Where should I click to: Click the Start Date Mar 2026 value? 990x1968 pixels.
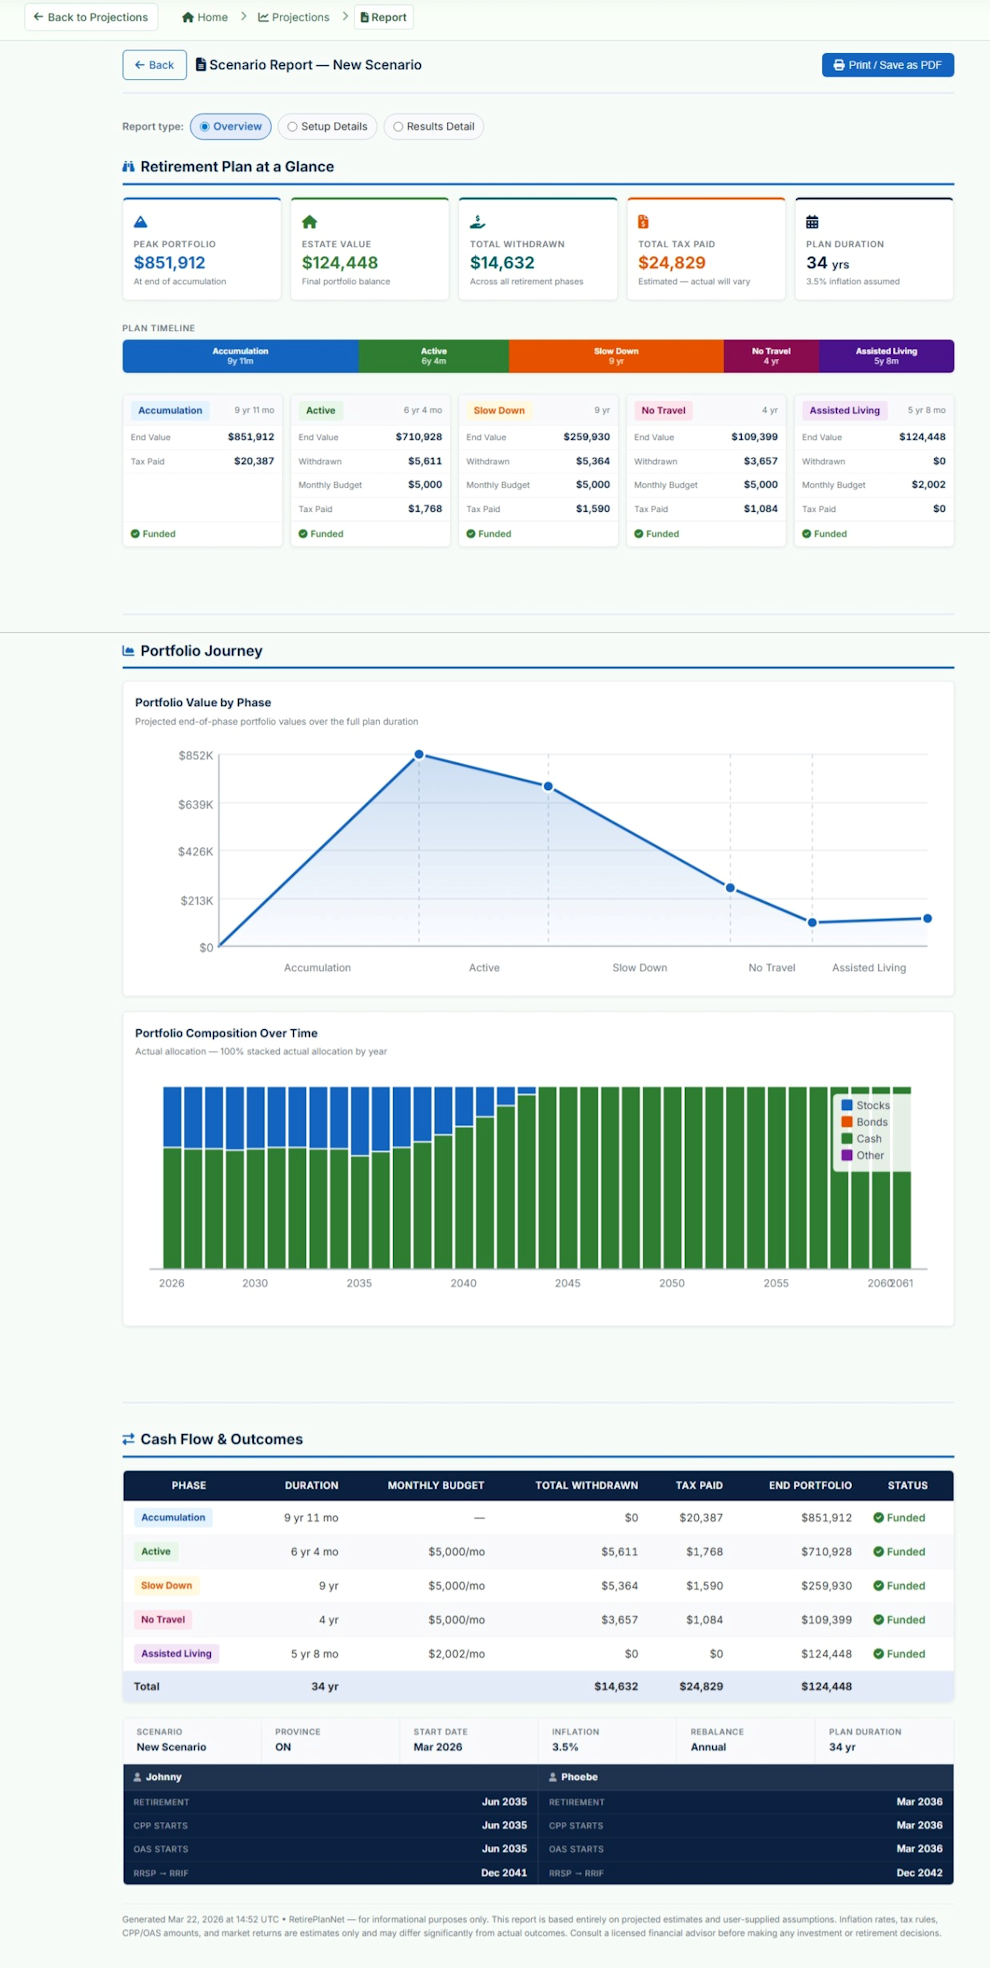[x=438, y=1748]
